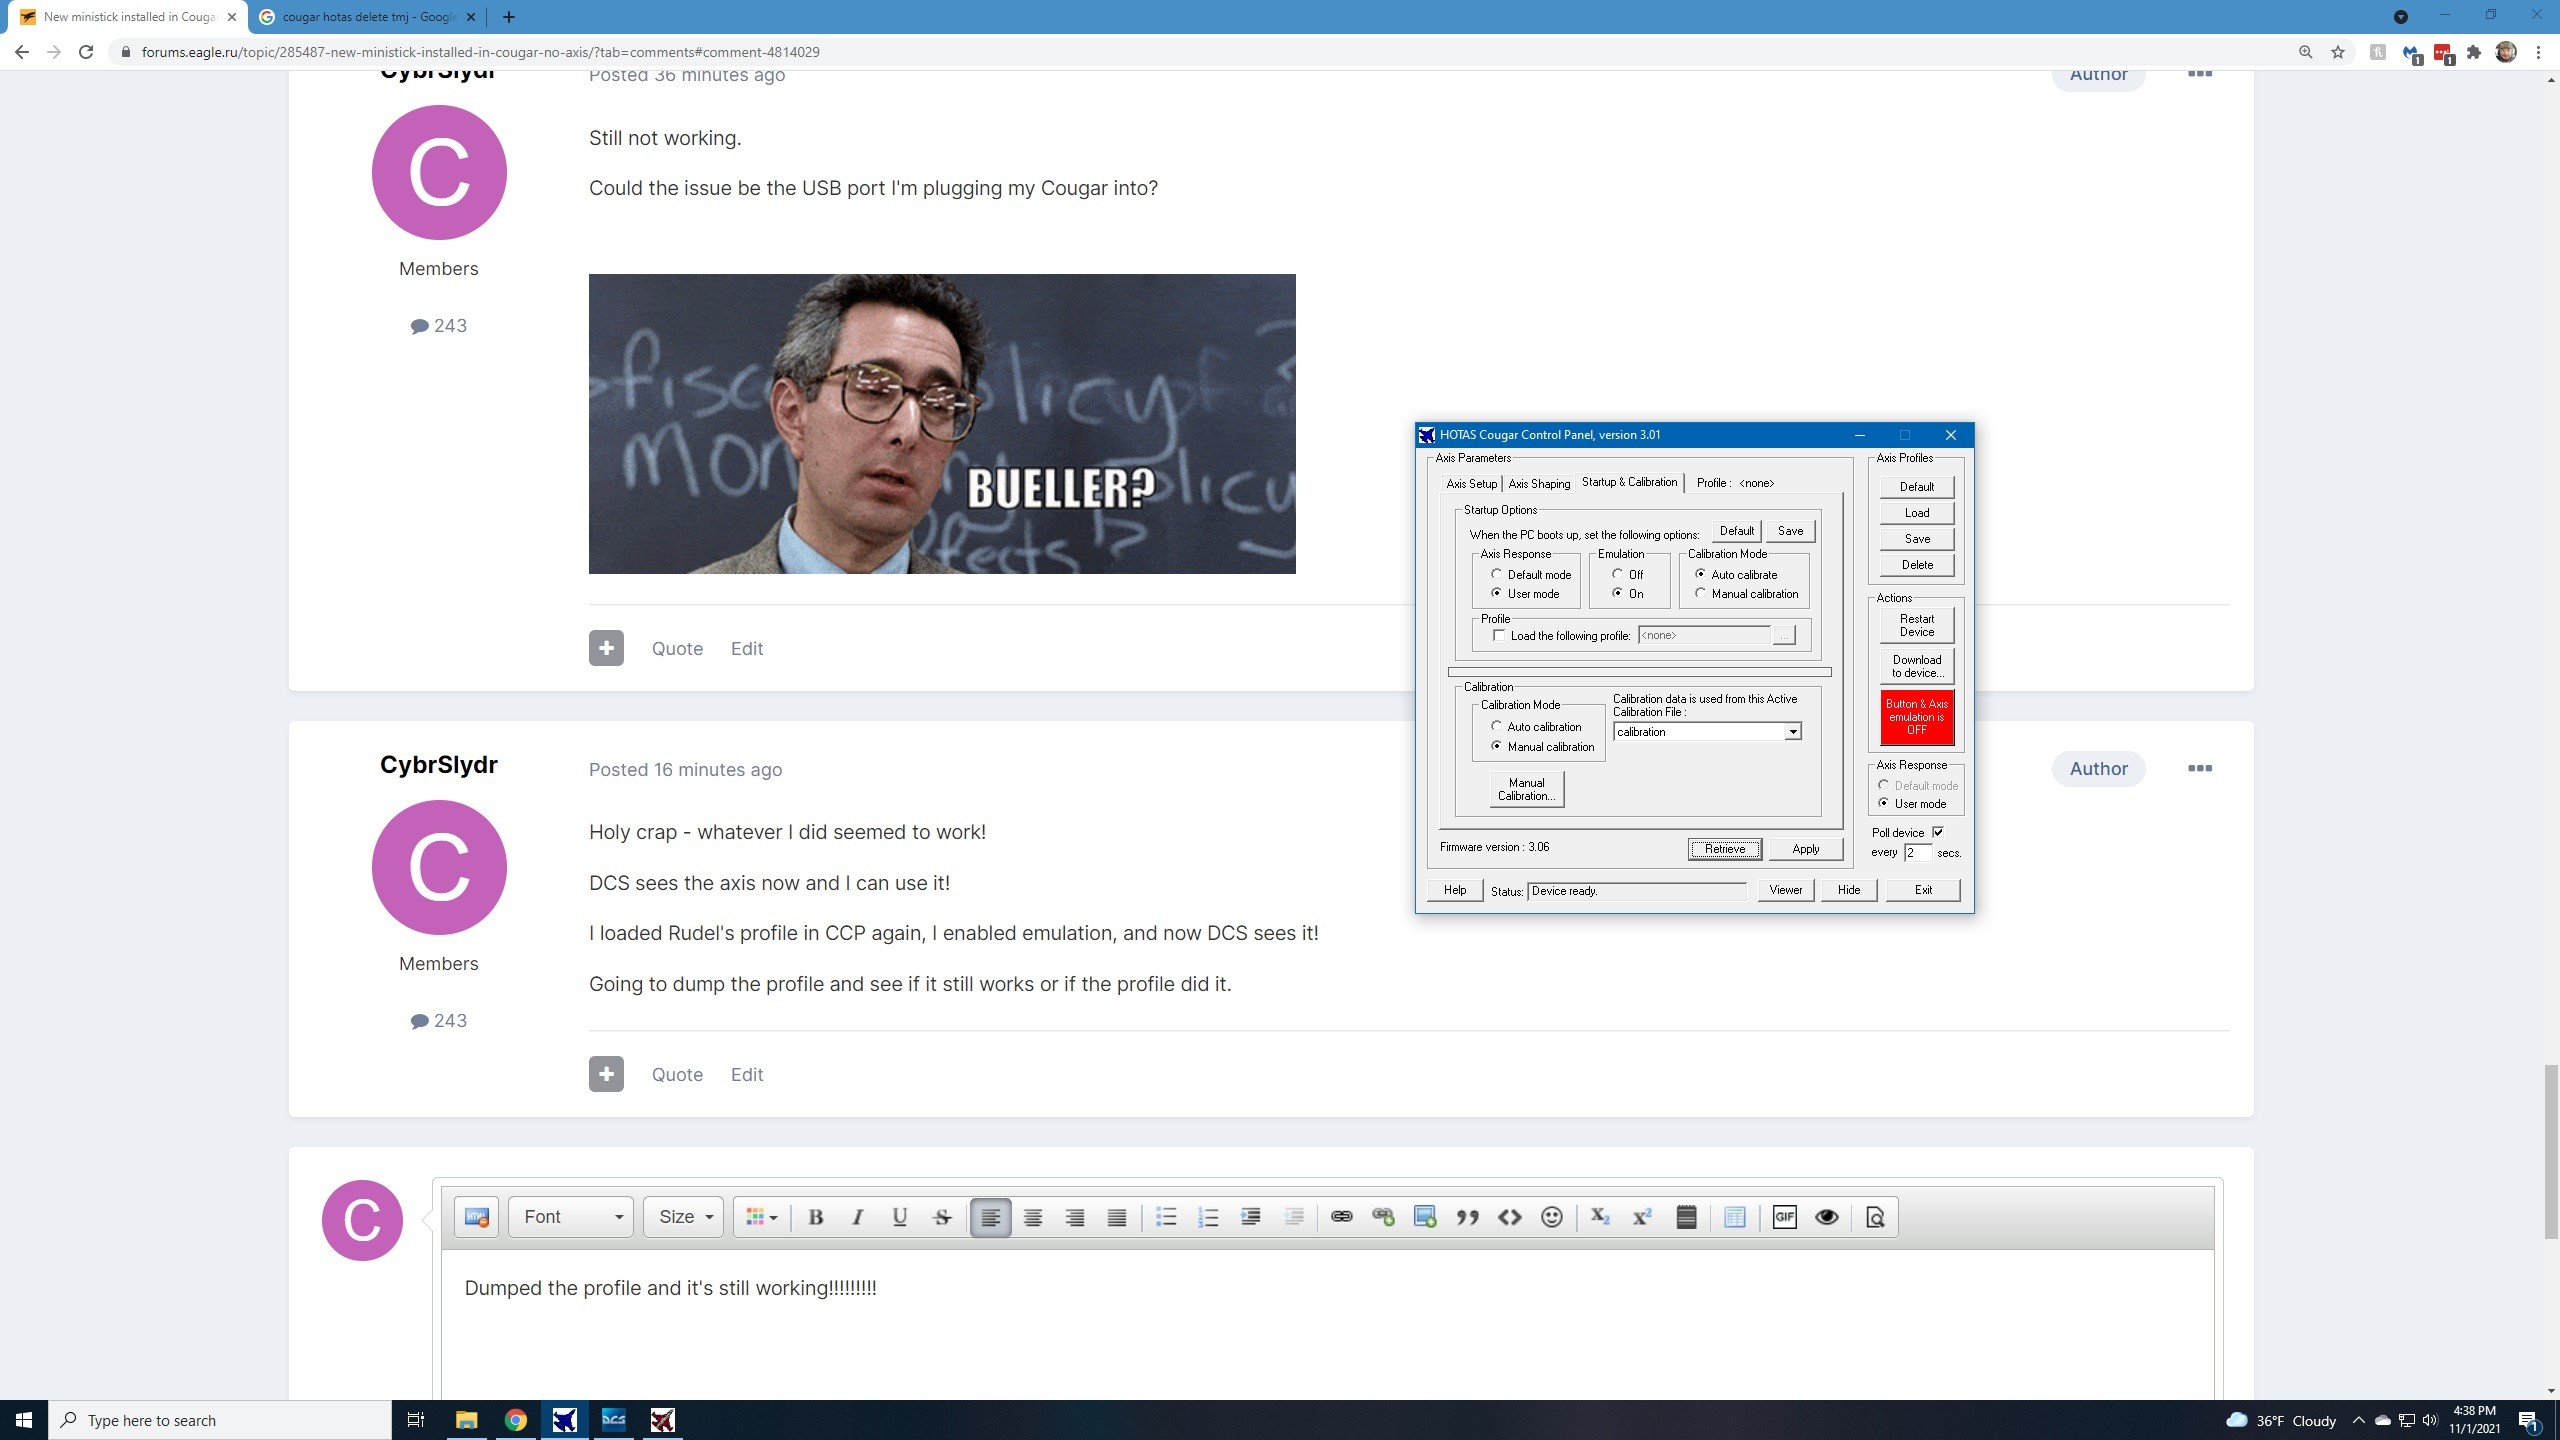Toggle underline formatting
The height and width of the screenshot is (1440, 2560).
point(899,1217)
